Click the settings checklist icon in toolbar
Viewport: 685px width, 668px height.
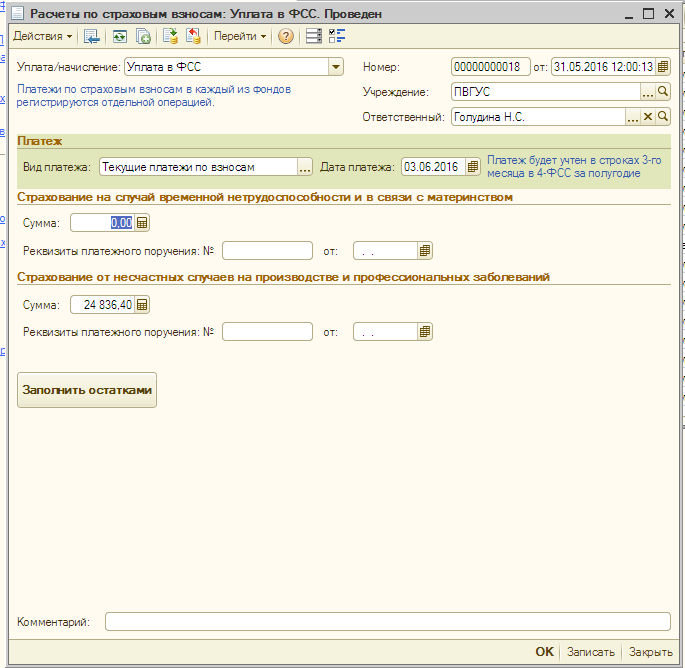coord(336,37)
